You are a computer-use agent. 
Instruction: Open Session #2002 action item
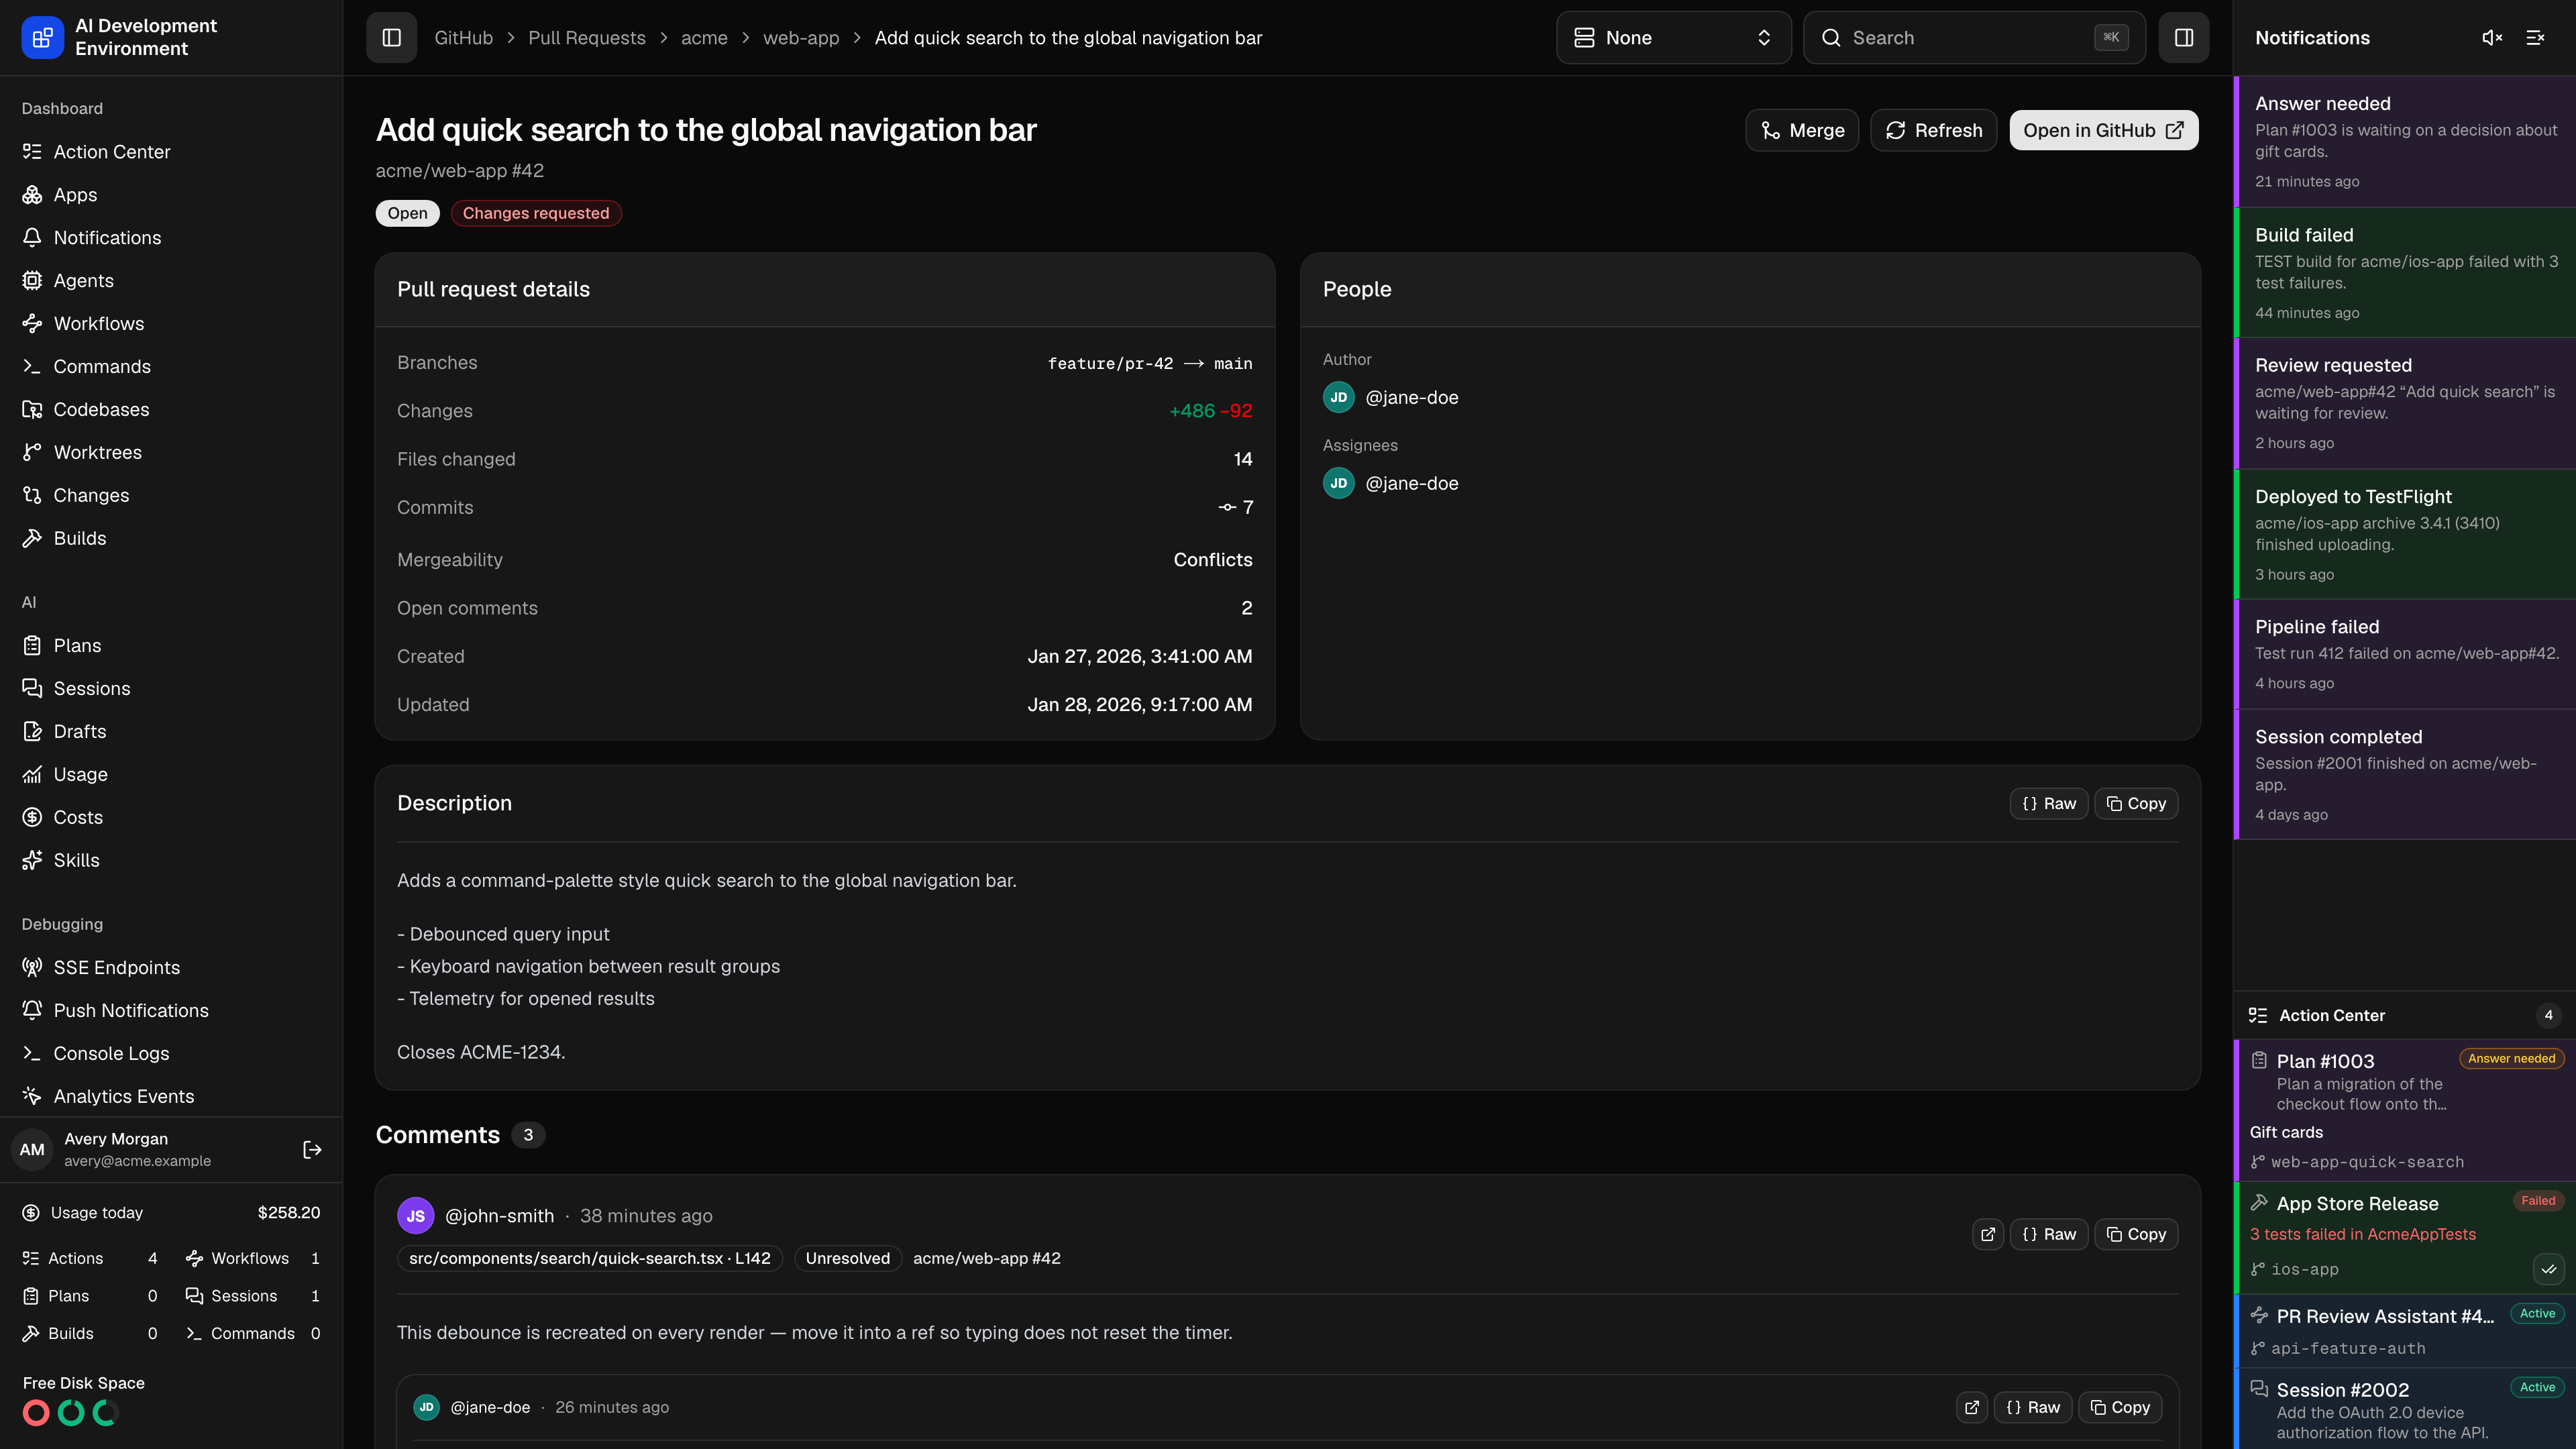[2405, 1409]
